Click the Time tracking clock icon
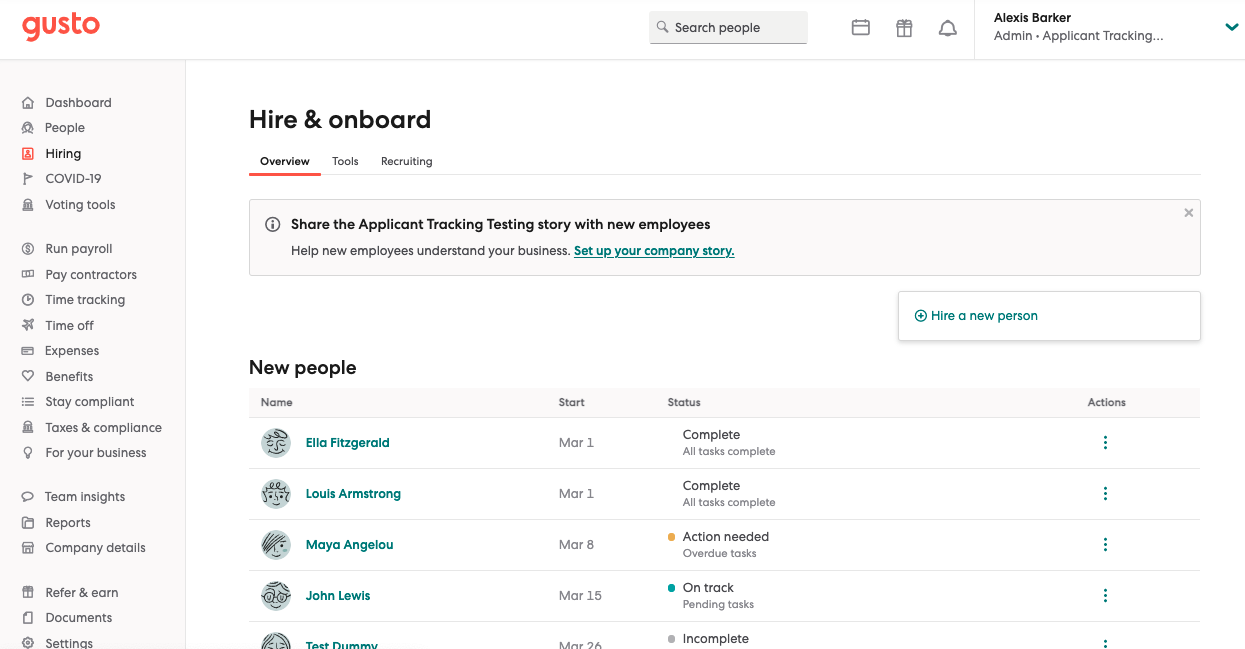The height and width of the screenshot is (649, 1245). point(28,300)
